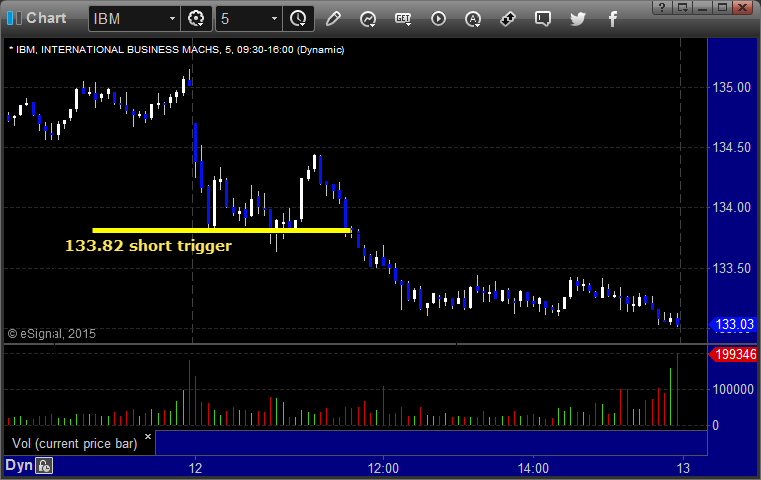The width and height of the screenshot is (761, 480).
Task: Click the bar replay play button
Action: (x=438, y=19)
